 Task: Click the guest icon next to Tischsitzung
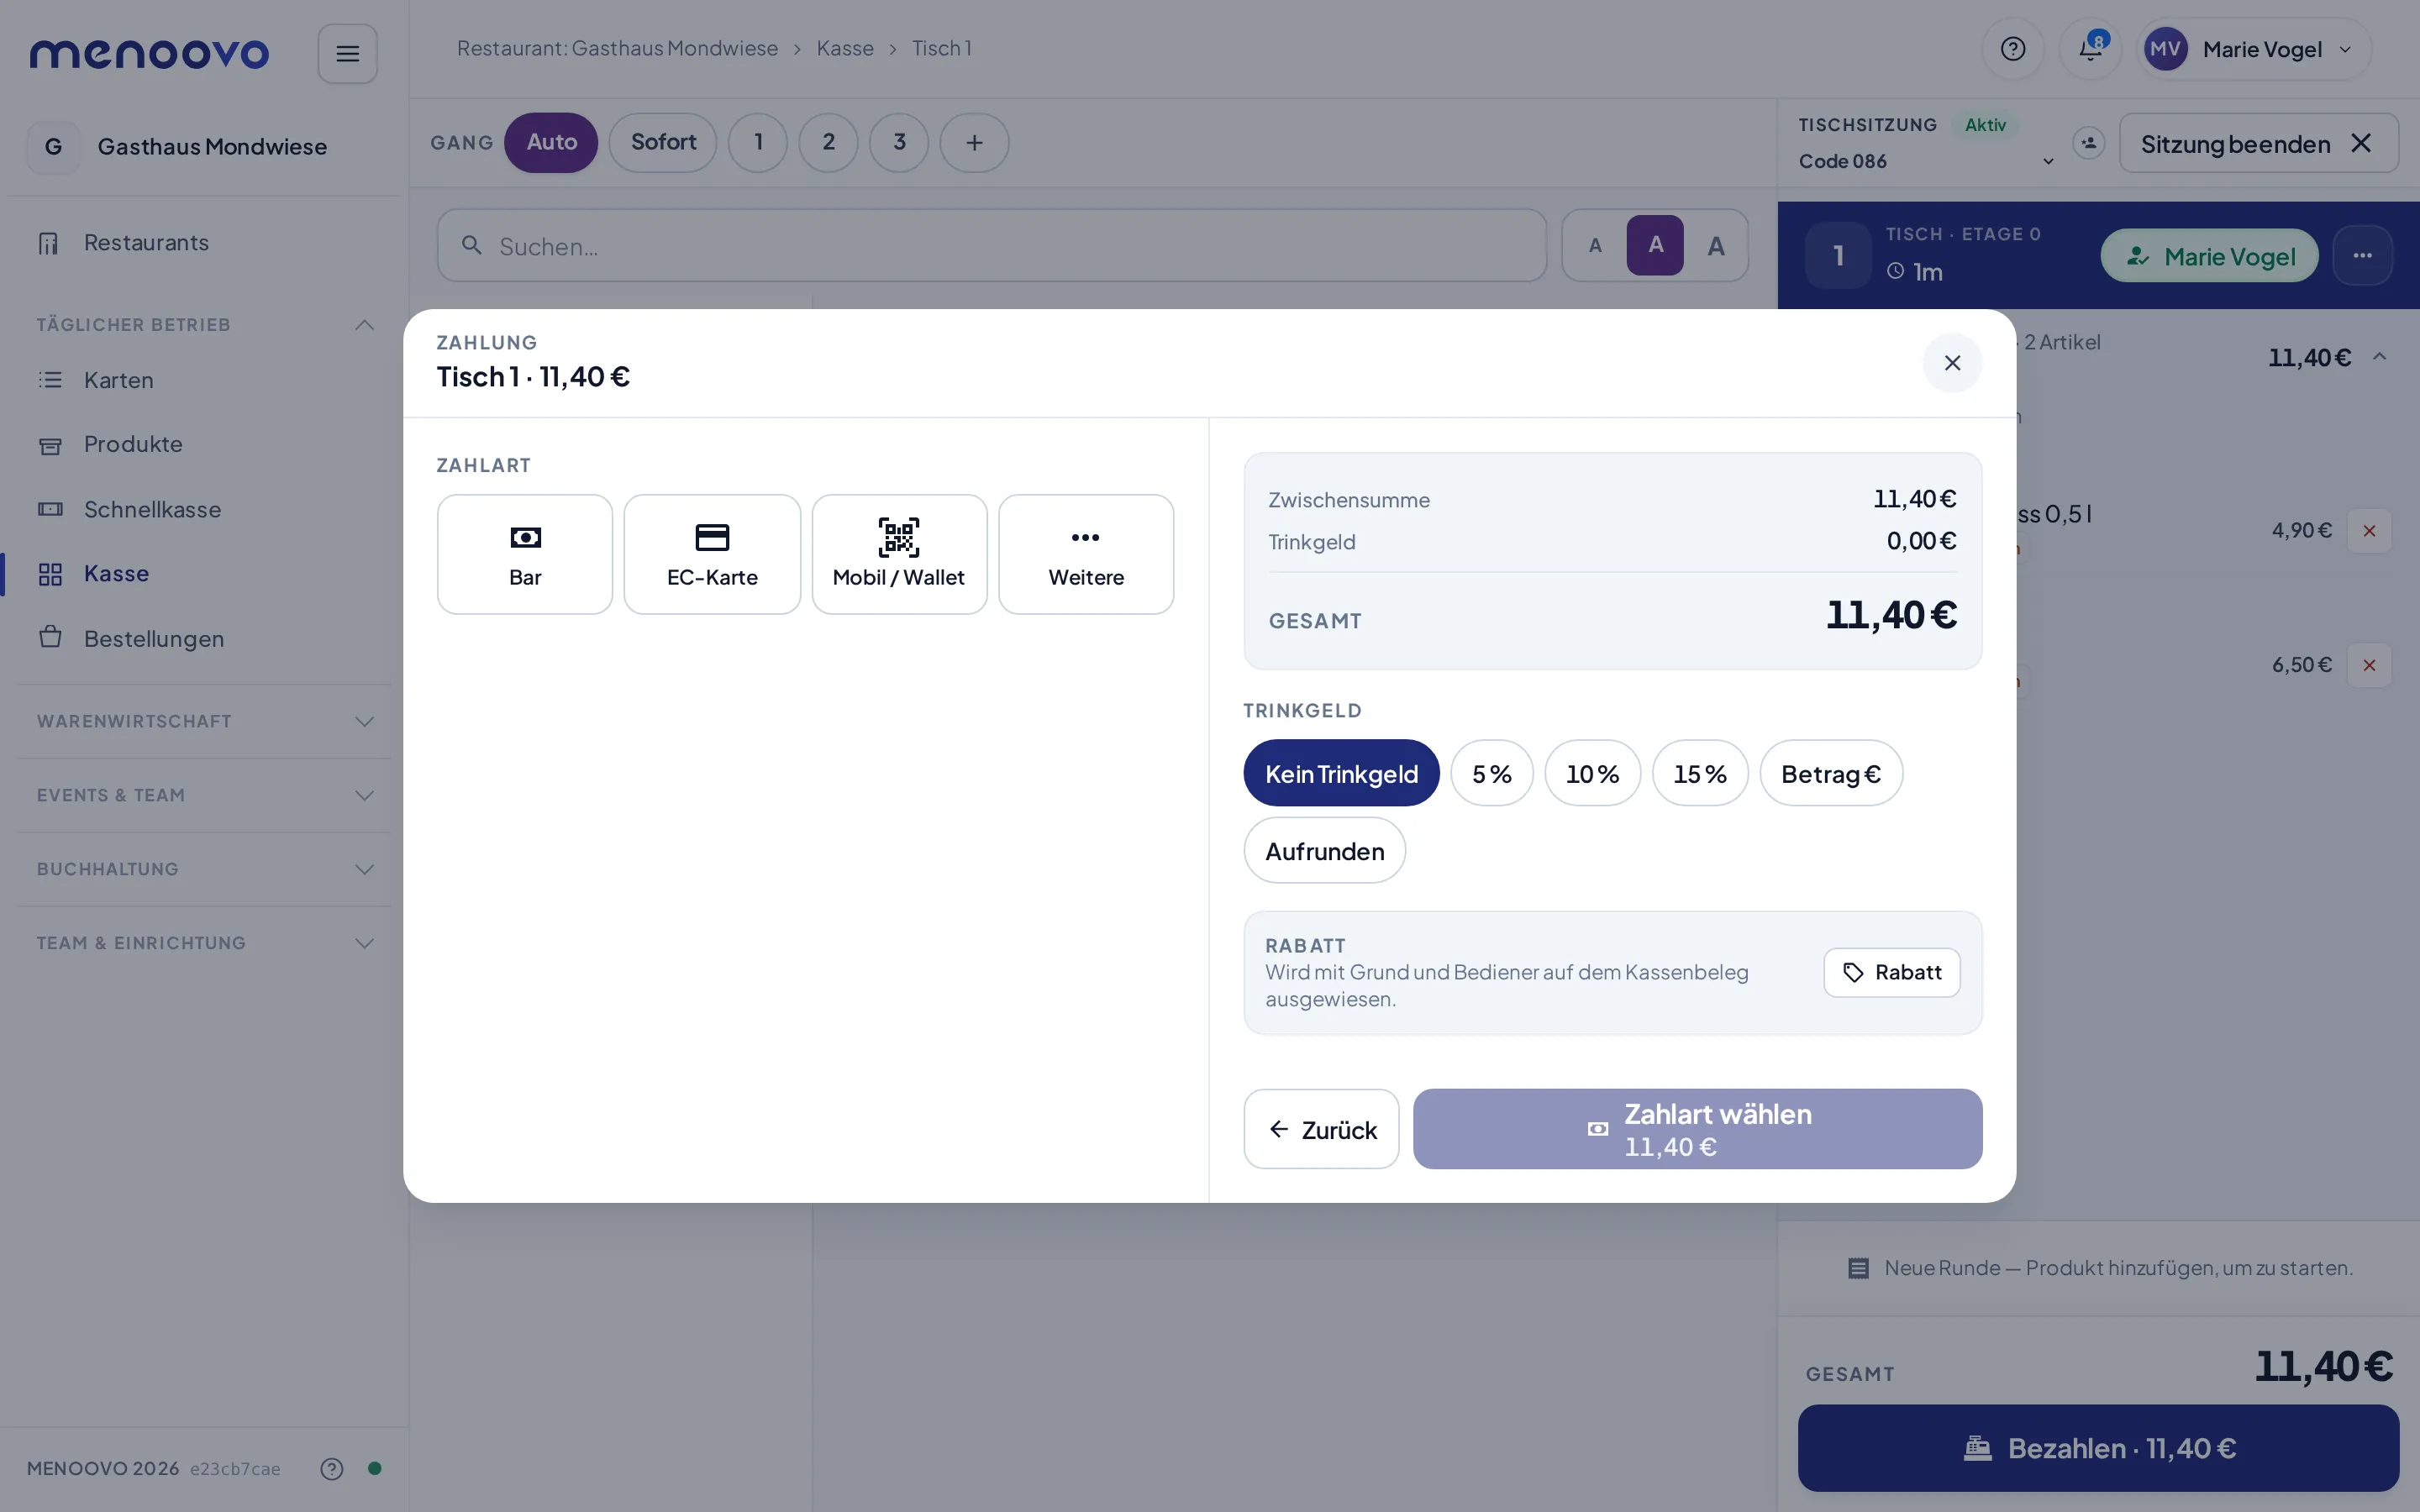(x=2088, y=143)
